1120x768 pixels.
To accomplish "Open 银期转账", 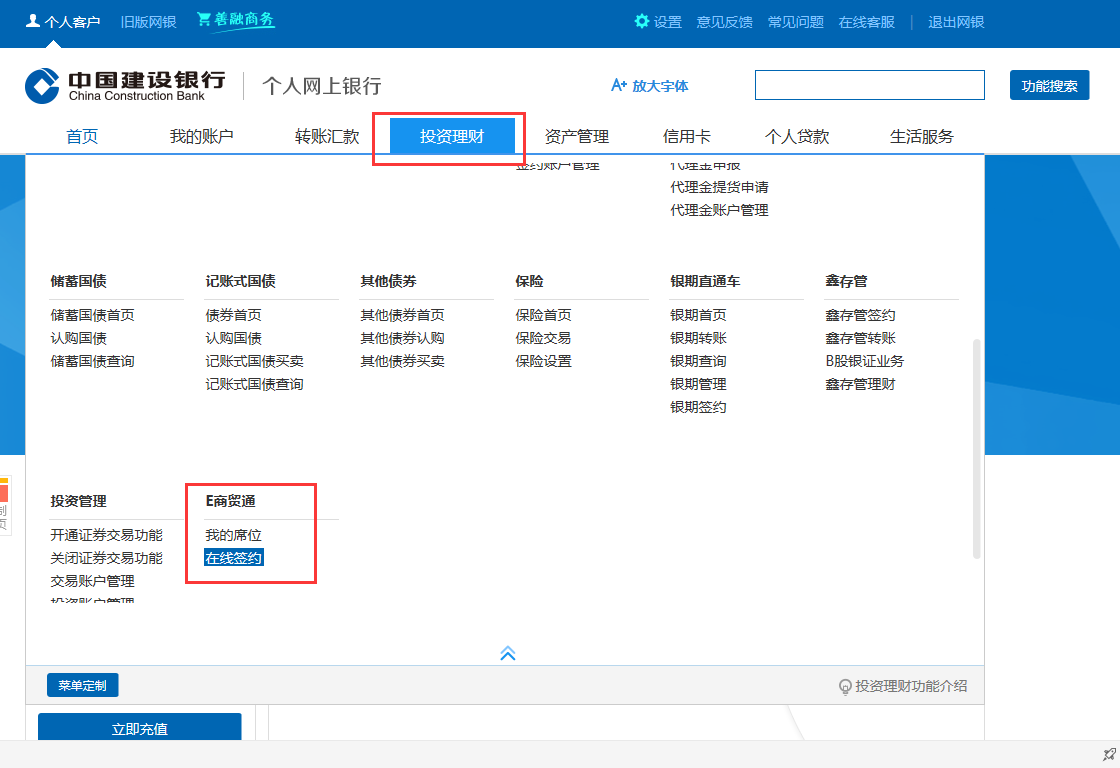I will pos(698,338).
